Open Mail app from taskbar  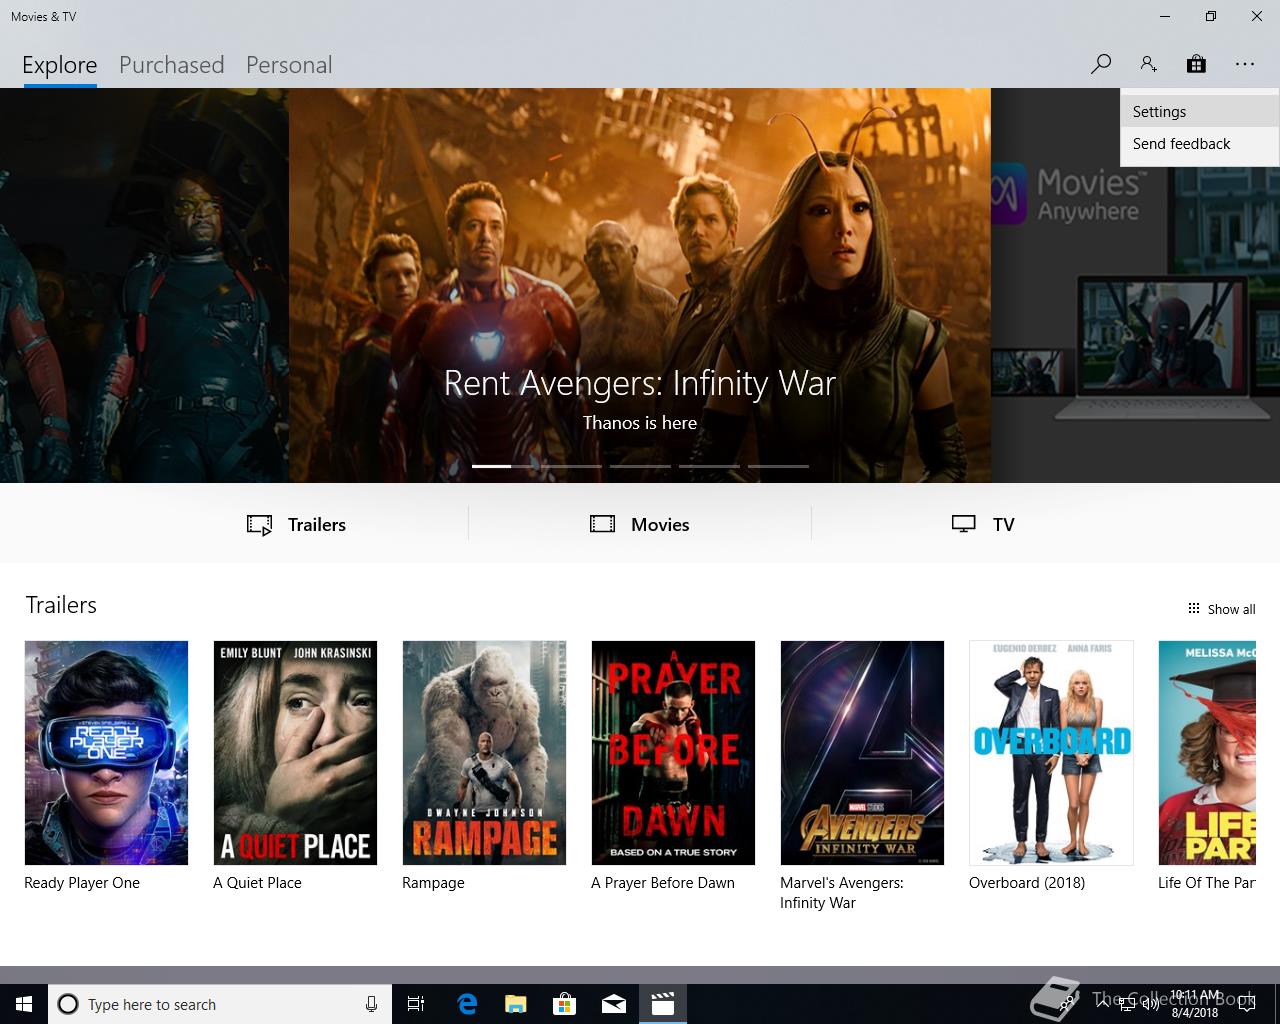[x=614, y=1004]
